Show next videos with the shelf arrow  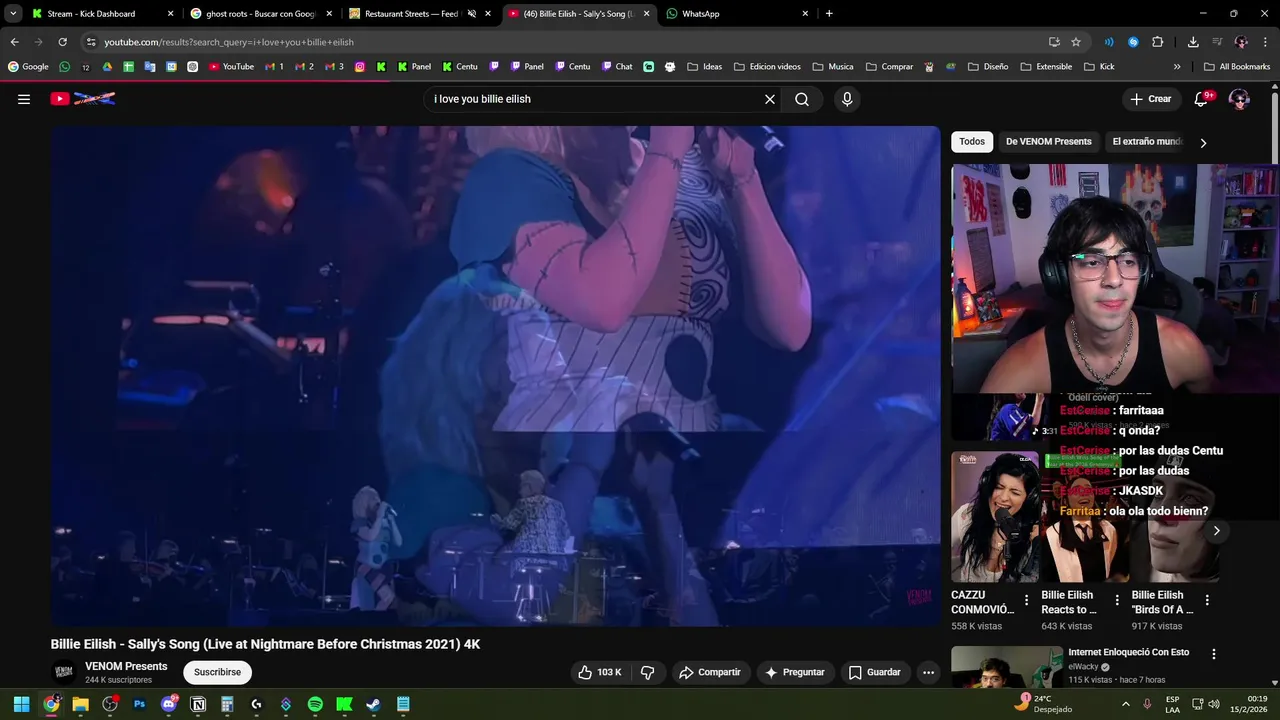pyautogui.click(x=1216, y=531)
